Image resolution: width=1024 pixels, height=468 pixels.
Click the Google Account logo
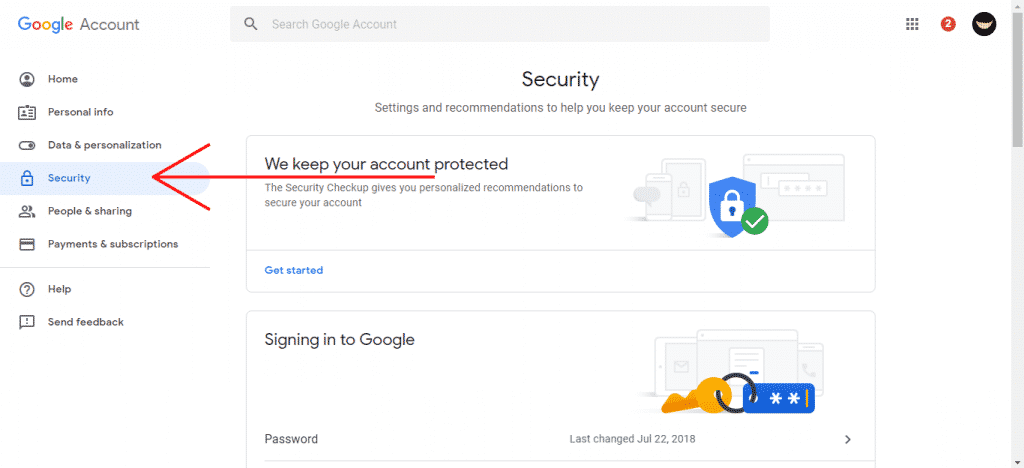click(x=79, y=24)
